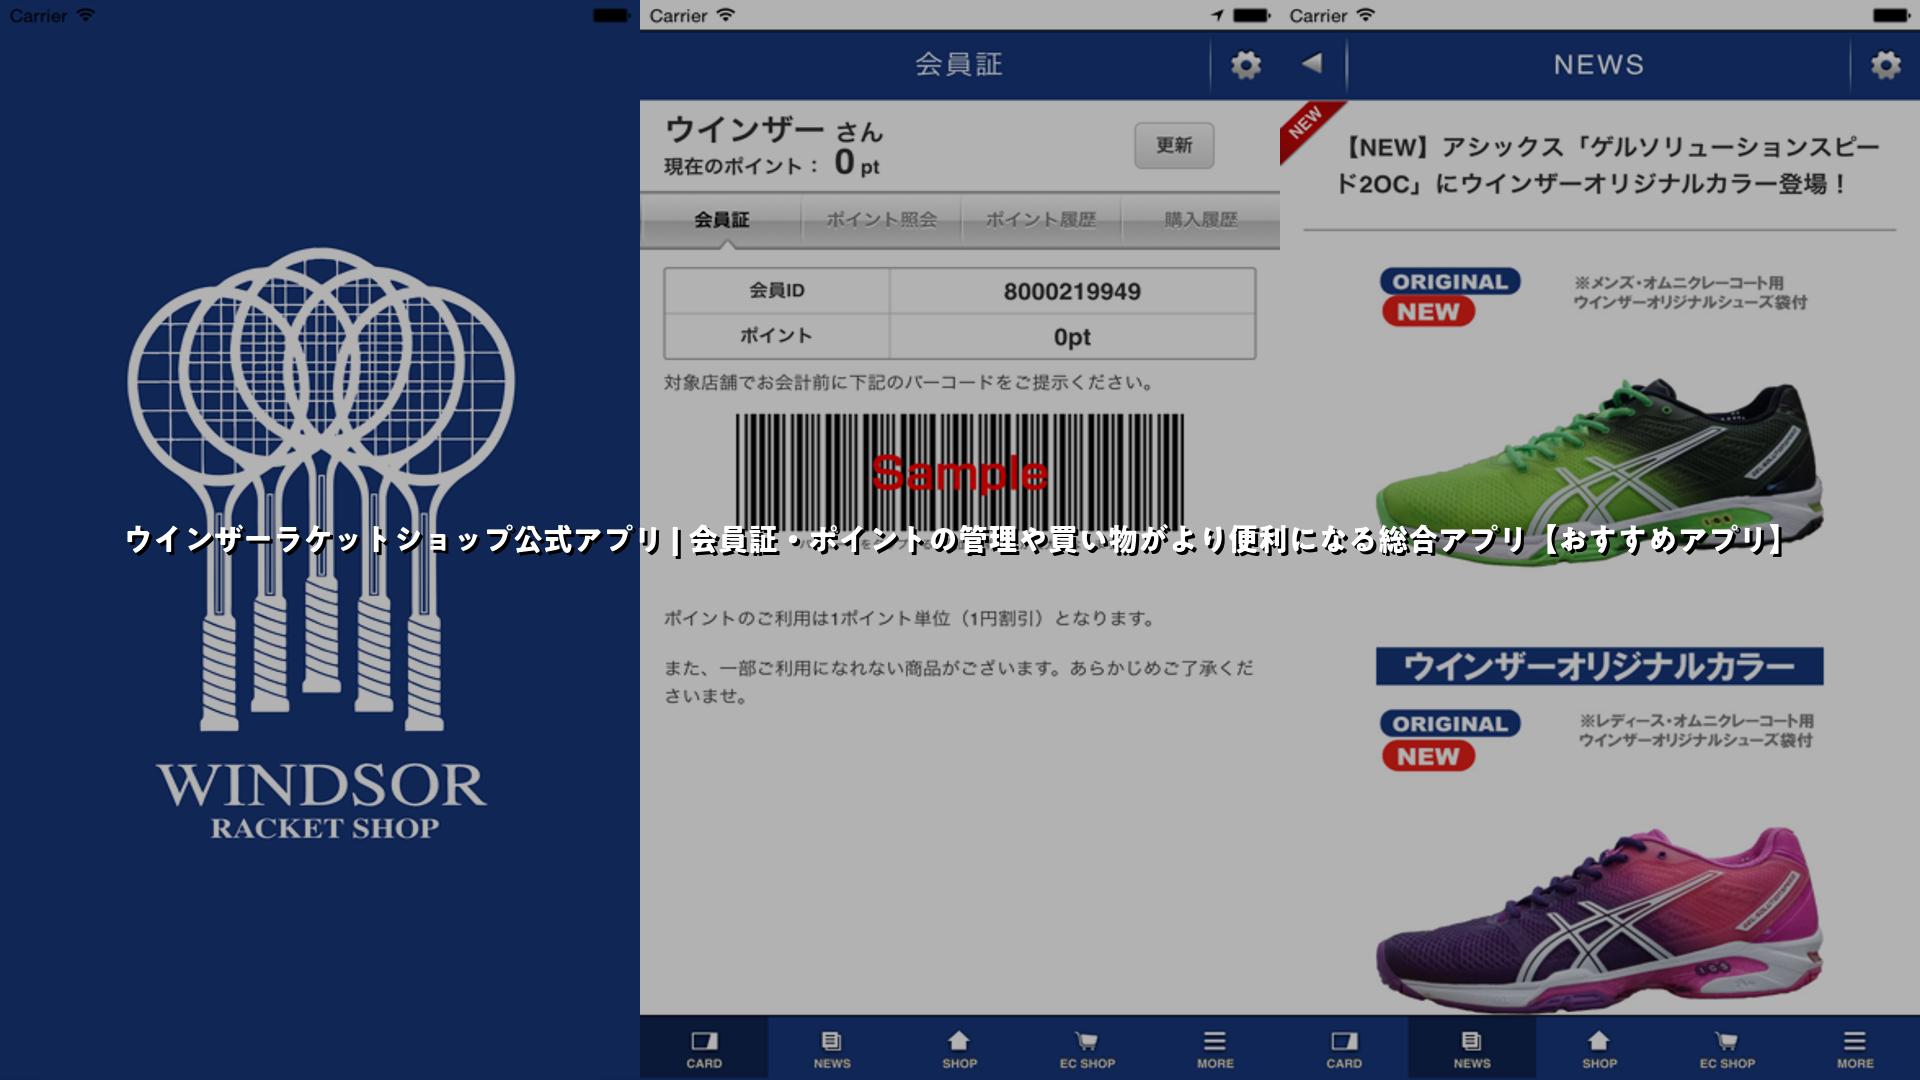Screen dimensions: 1920x1080
Task: Switch to 購入履歴 tab
Action: coord(1200,220)
